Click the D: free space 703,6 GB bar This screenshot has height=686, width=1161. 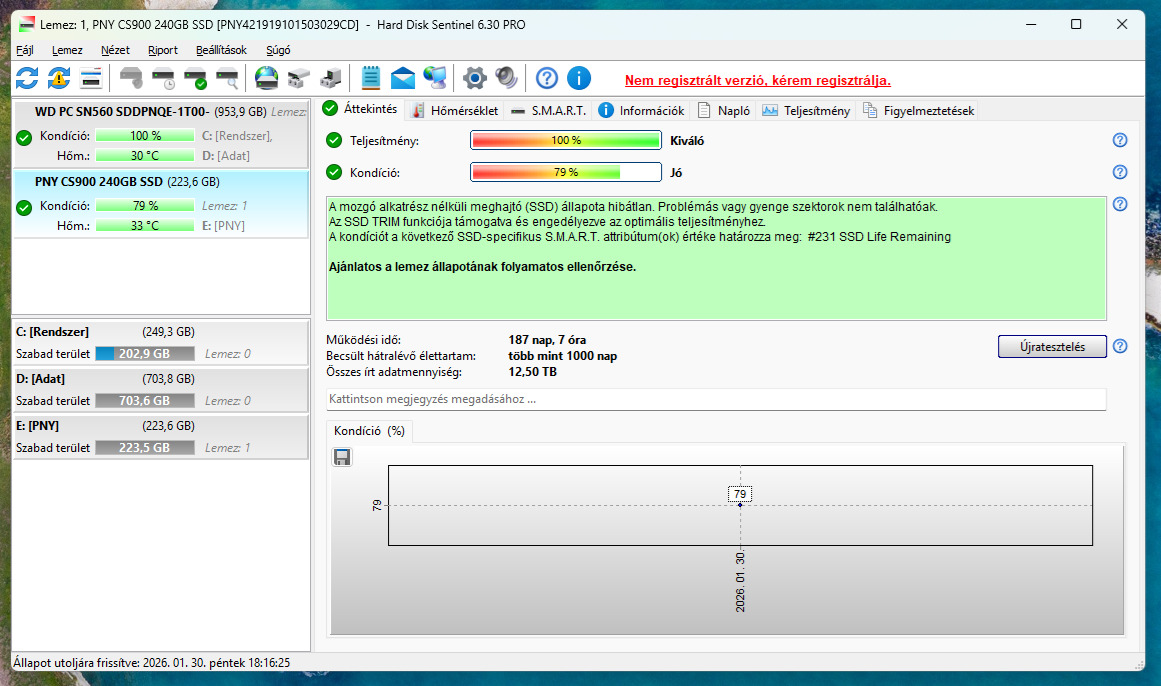tap(144, 401)
